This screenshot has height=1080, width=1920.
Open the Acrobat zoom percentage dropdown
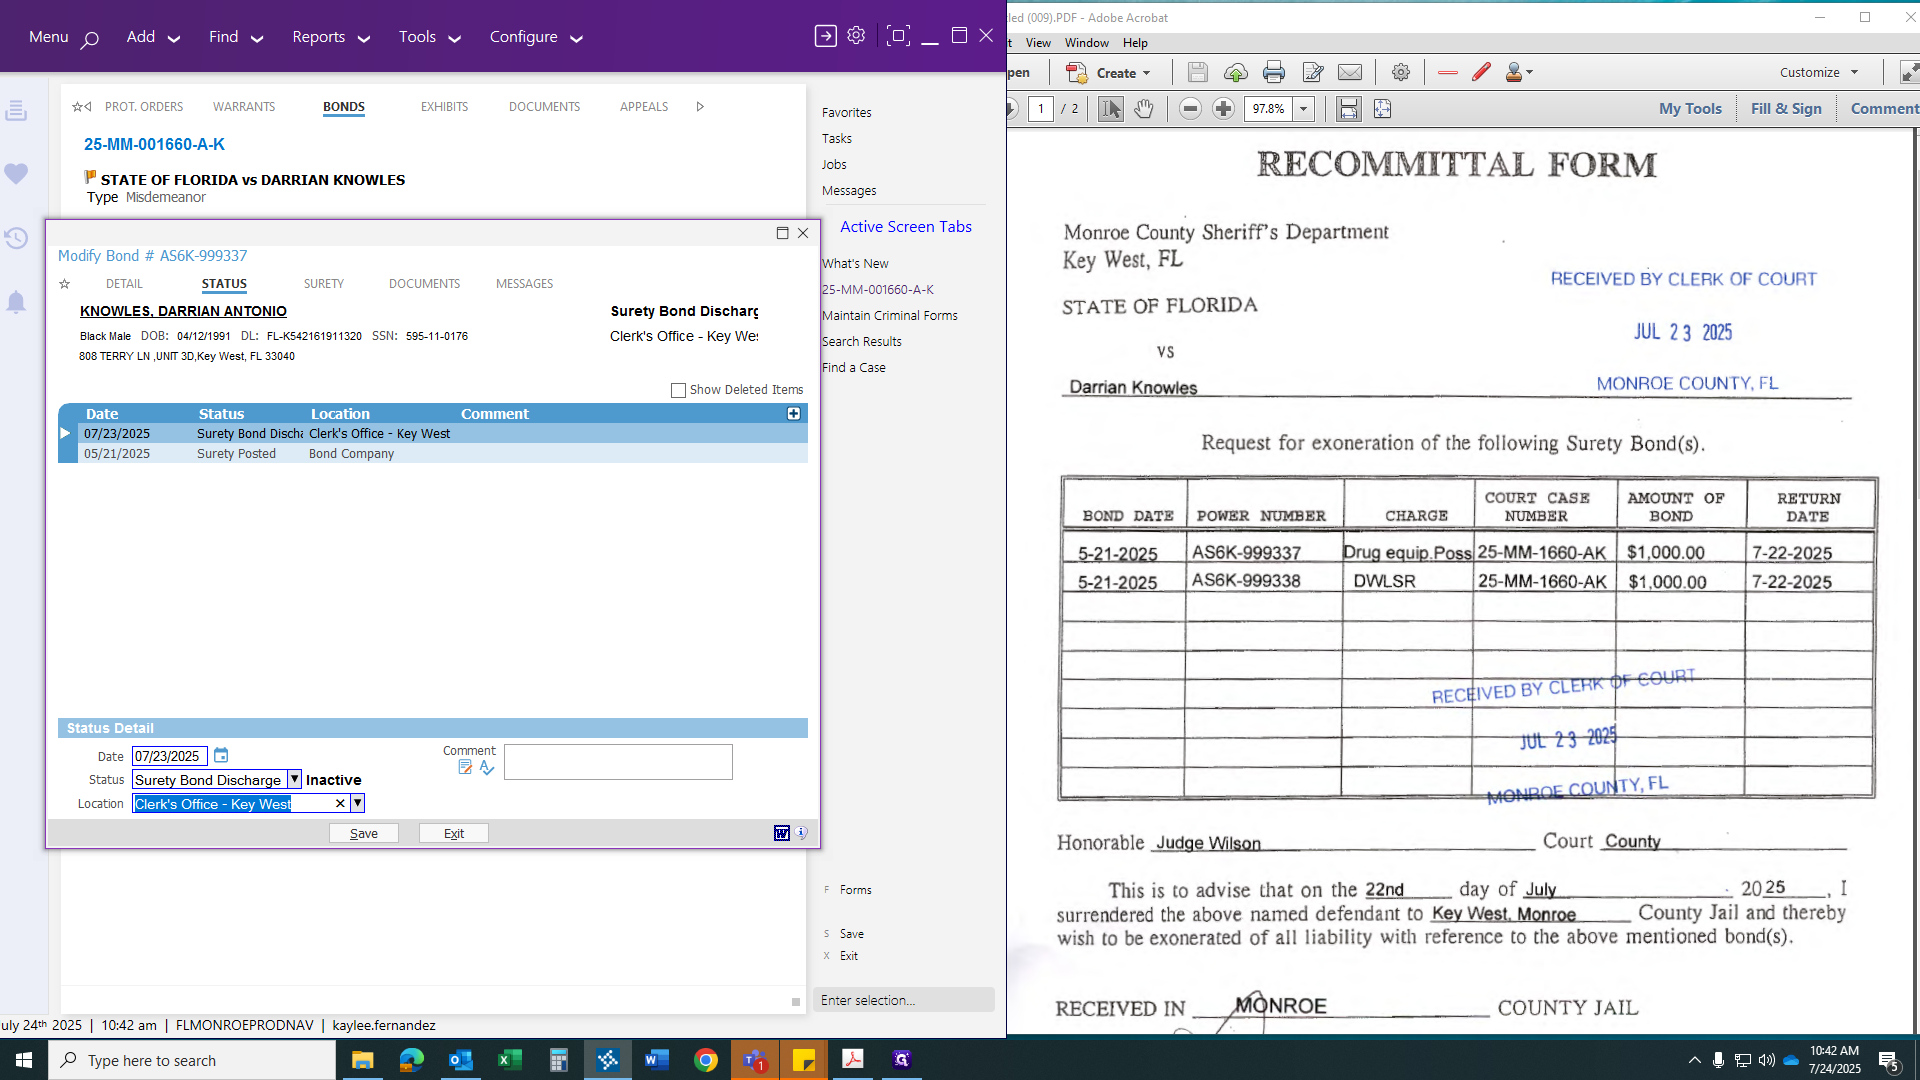click(1303, 109)
